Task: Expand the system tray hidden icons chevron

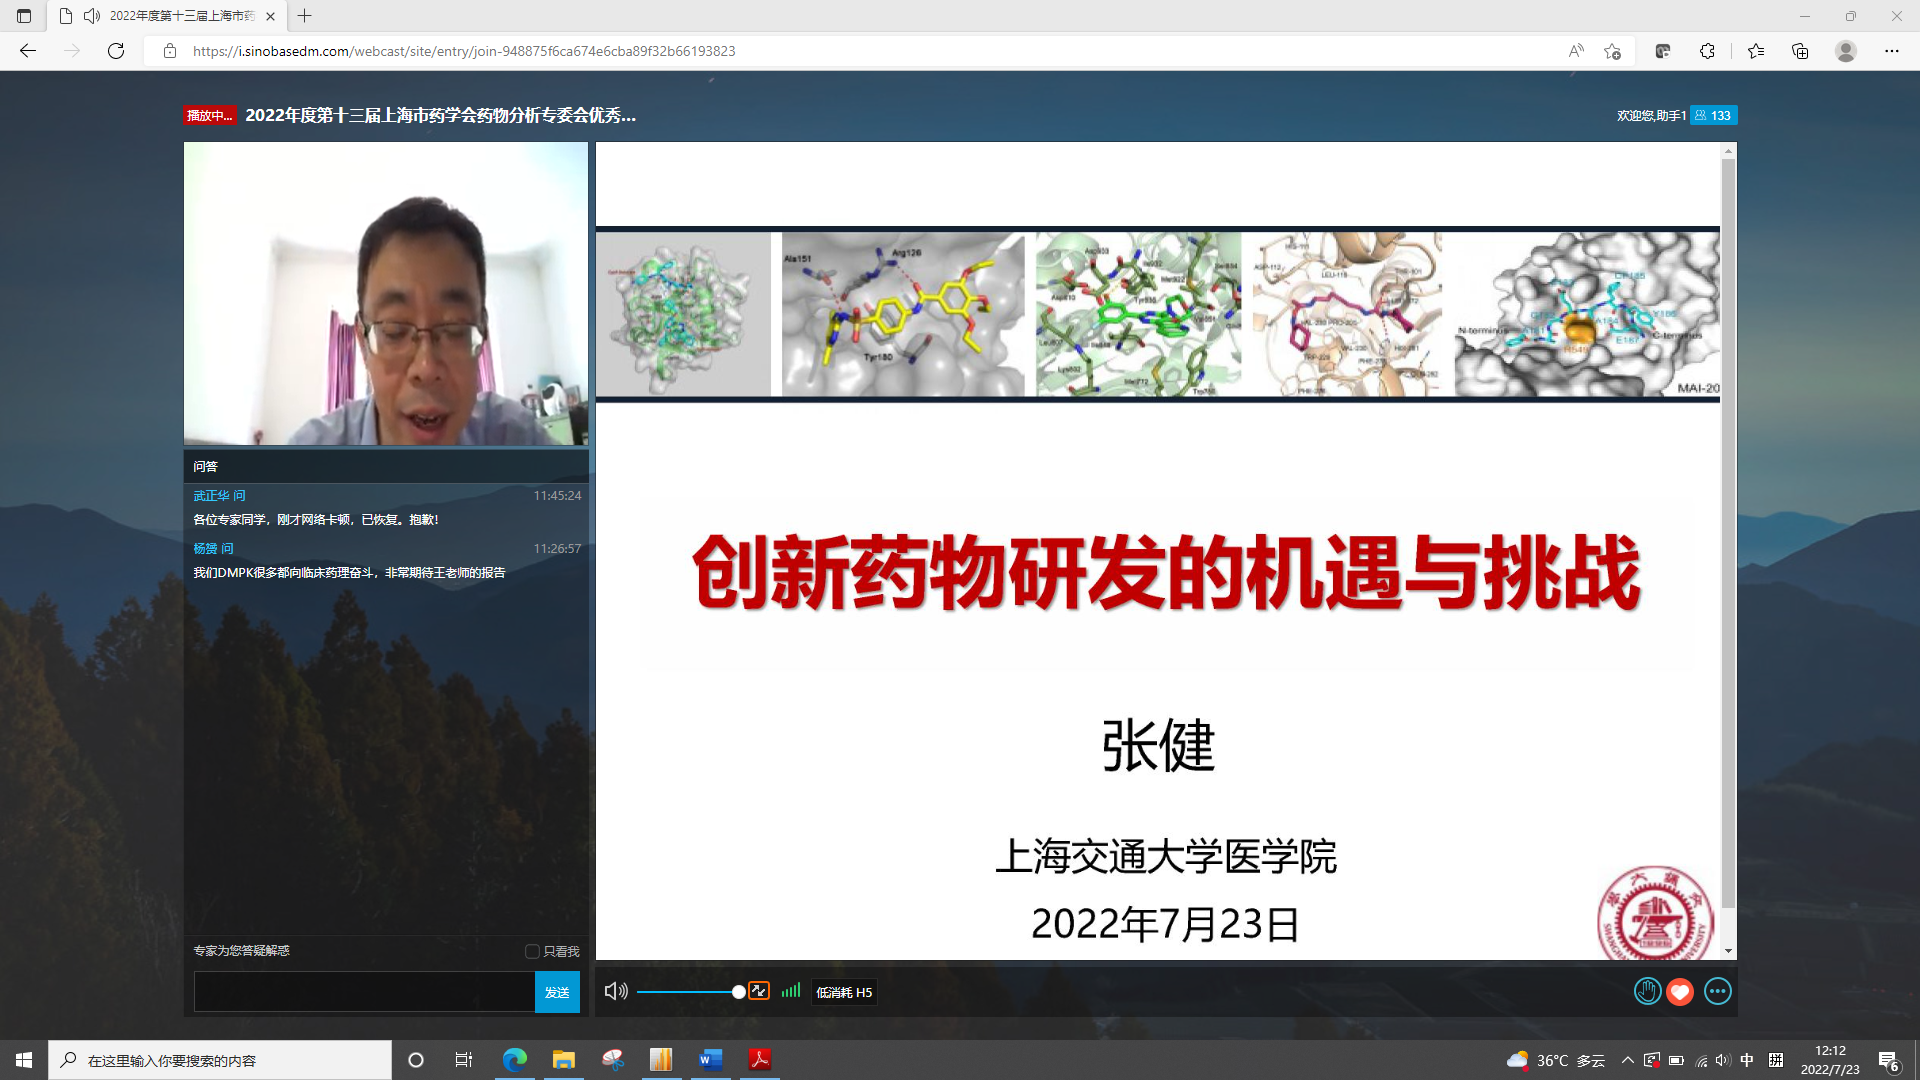Action: pyautogui.click(x=1627, y=1060)
